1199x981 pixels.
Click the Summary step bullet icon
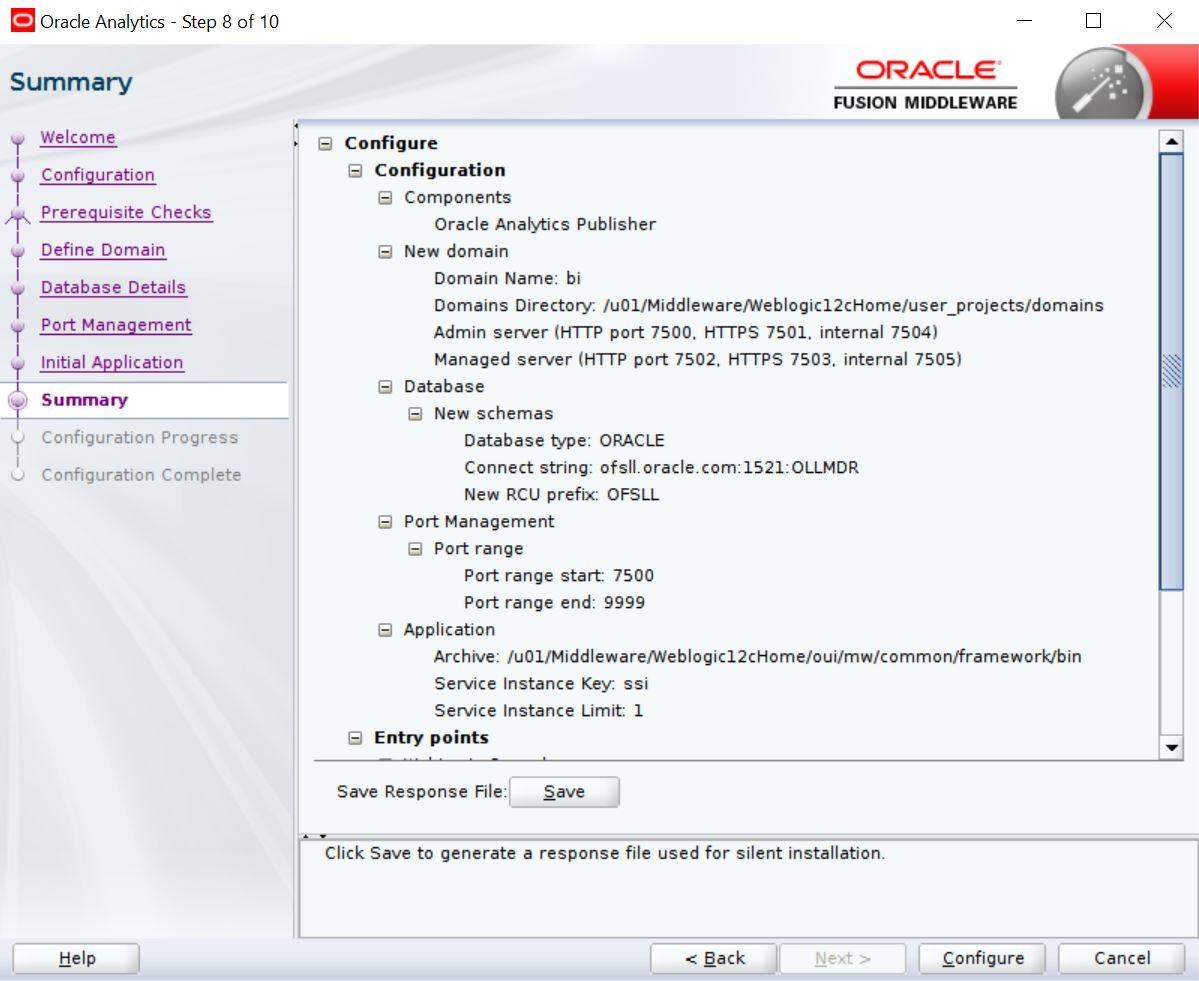[18, 400]
